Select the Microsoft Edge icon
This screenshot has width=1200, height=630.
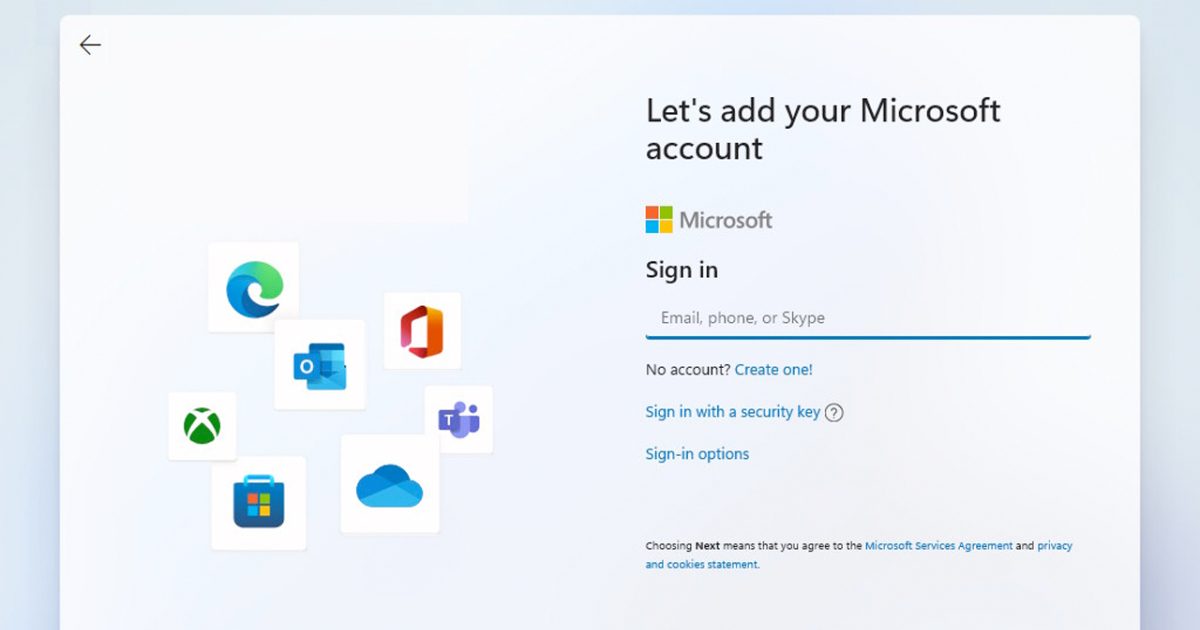254,287
